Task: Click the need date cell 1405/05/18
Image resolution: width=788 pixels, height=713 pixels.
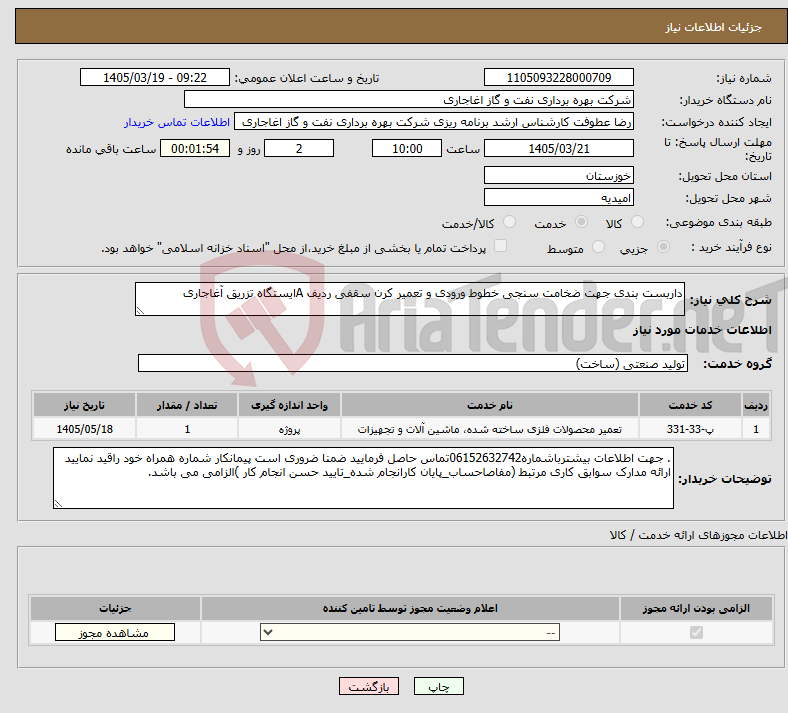Action: pyautogui.click(x=84, y=429)
